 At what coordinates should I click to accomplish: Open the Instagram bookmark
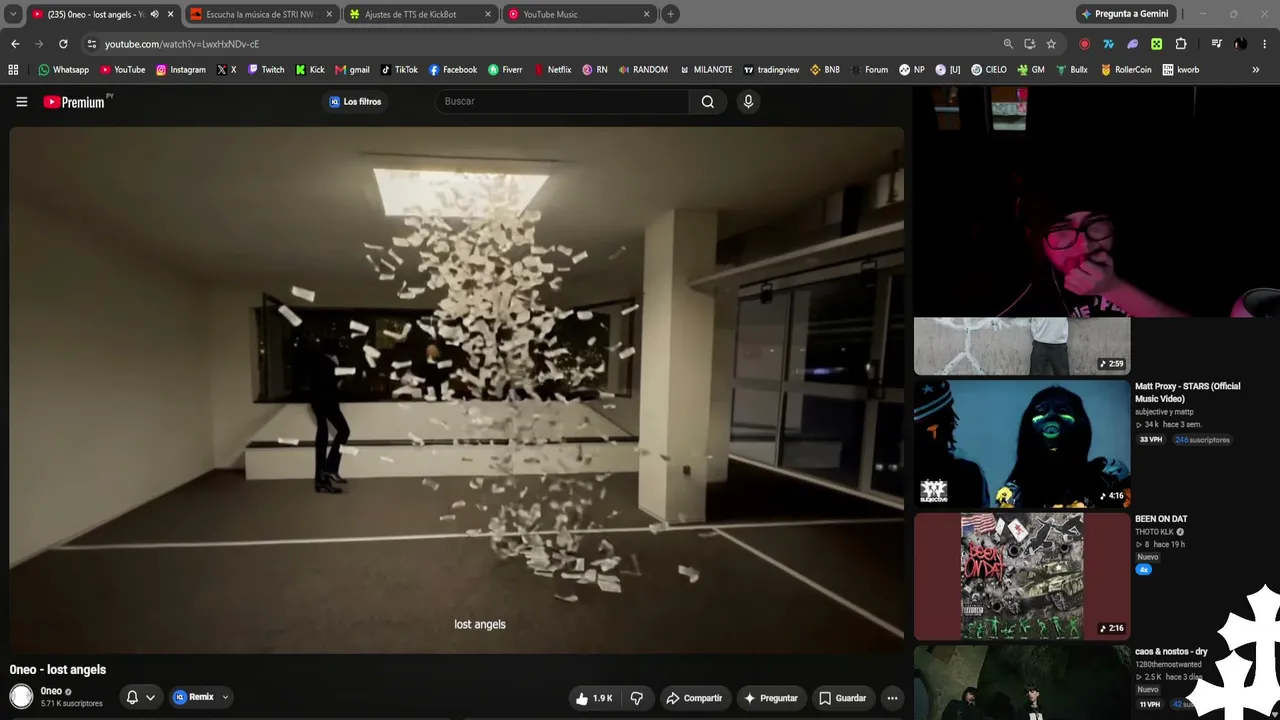tap(180, 70)
